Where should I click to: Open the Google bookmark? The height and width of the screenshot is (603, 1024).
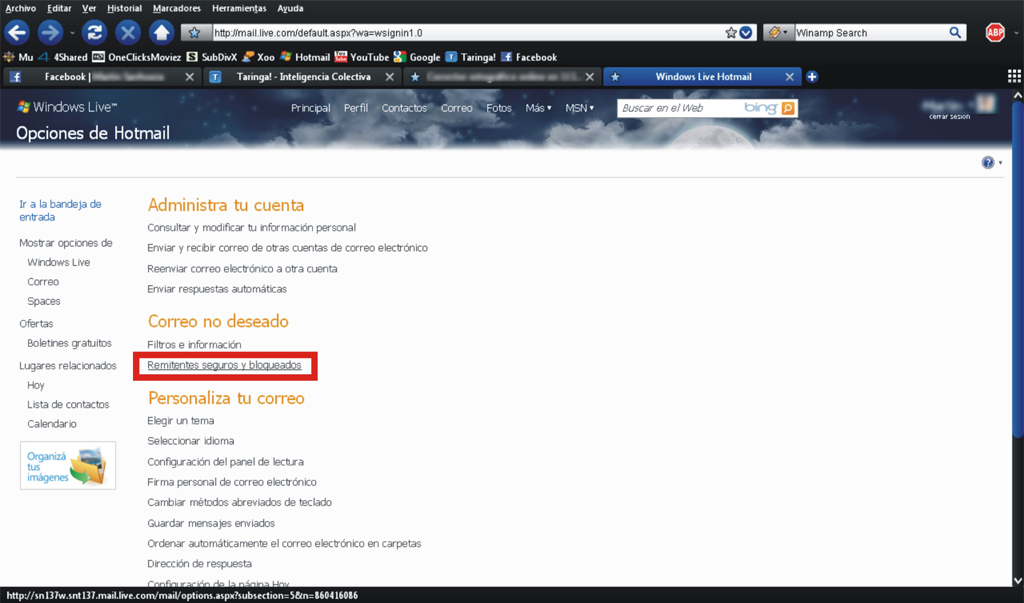click(417, 57)
